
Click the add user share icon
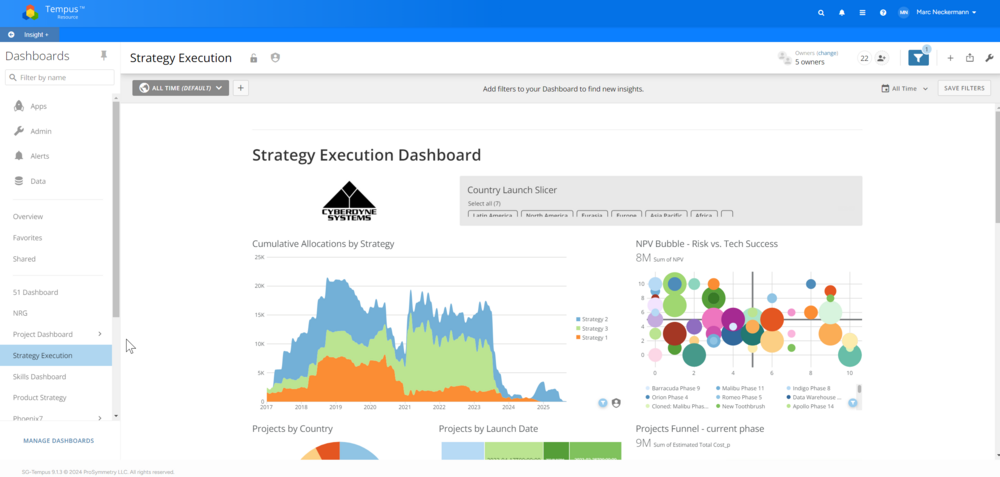click(x=882, y=58)
